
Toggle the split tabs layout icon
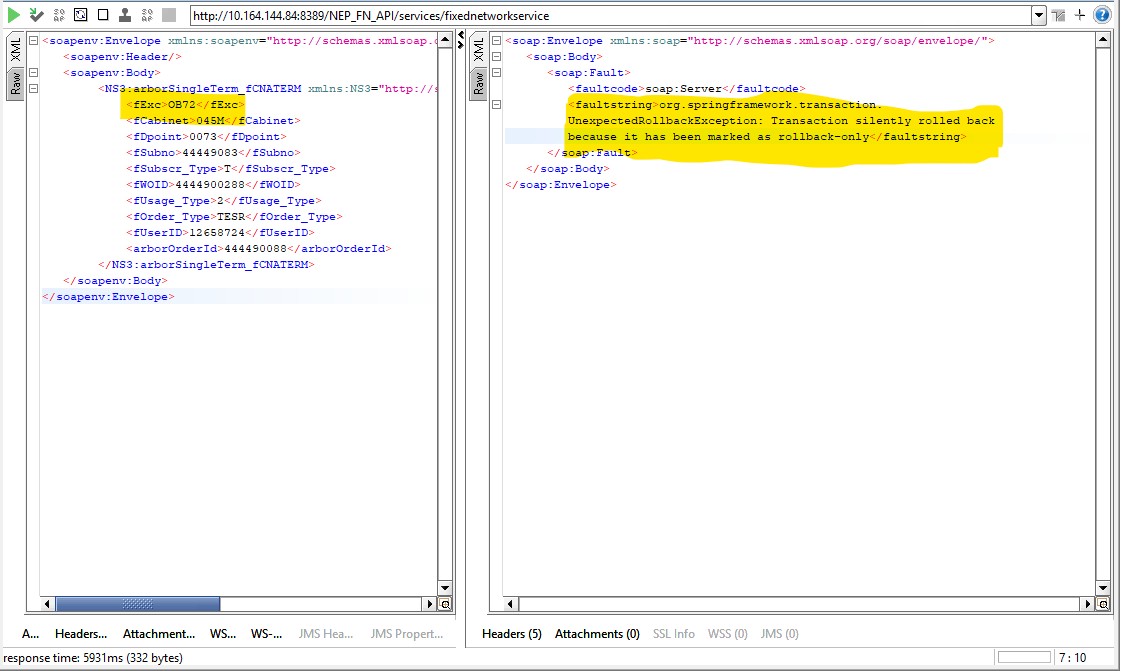(1059, 15)
